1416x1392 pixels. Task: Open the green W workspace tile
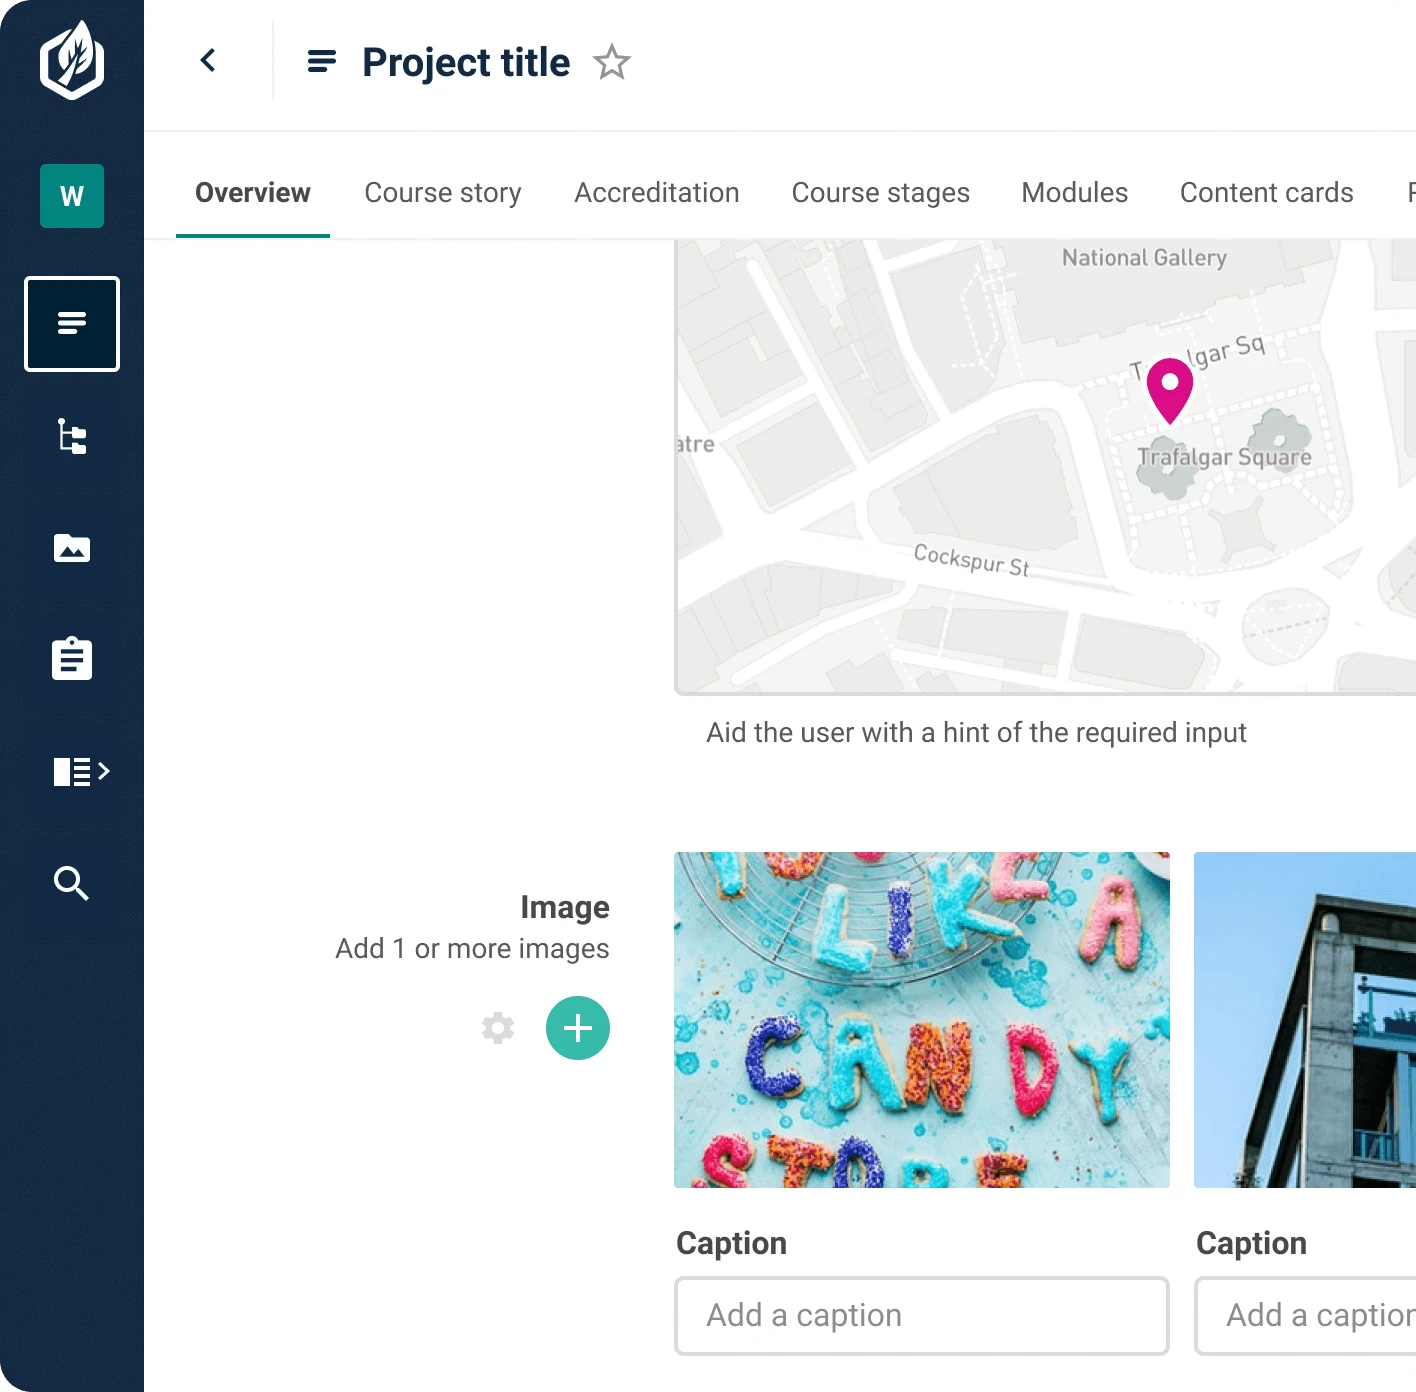click(72, 196)
